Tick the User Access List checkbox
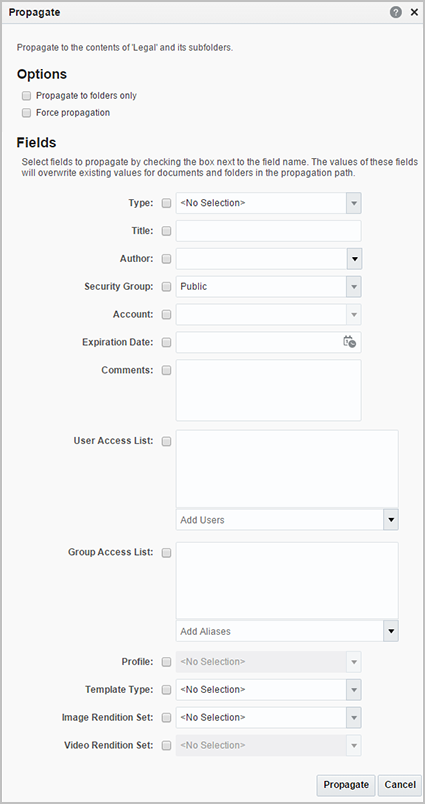The width and height of the screenshot is (425, 804). coord(166,441)
